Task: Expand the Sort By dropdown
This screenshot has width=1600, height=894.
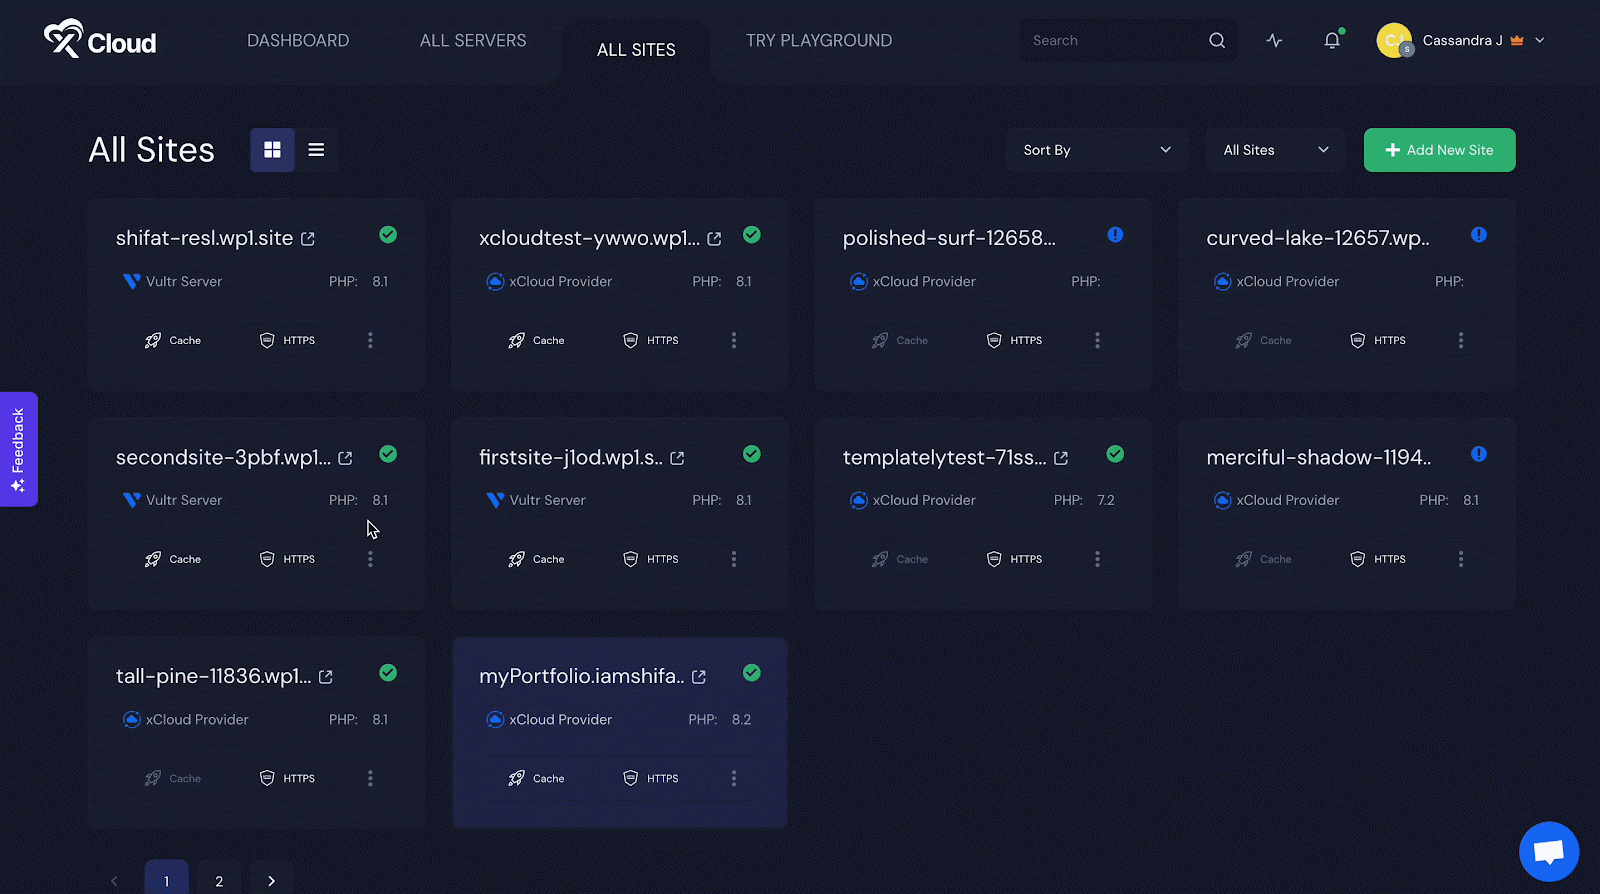Action: pyautogui.click(x=1096, y=150)
